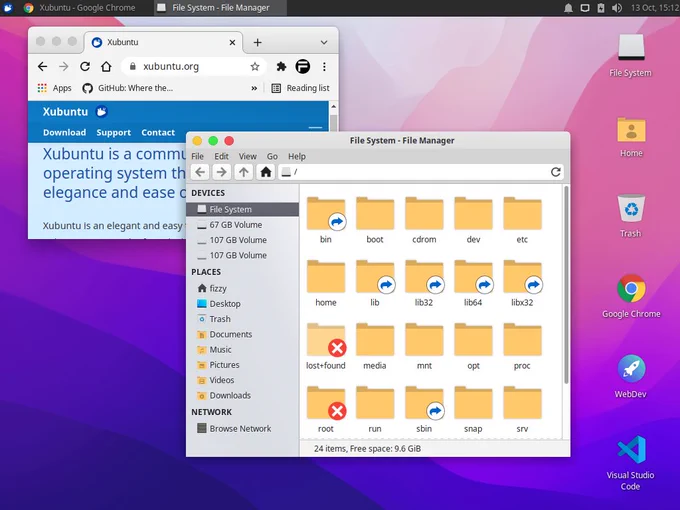The height and width of the screenshot is (510, 680).
Task: Open the Reading list button
Action: (300, 88)
